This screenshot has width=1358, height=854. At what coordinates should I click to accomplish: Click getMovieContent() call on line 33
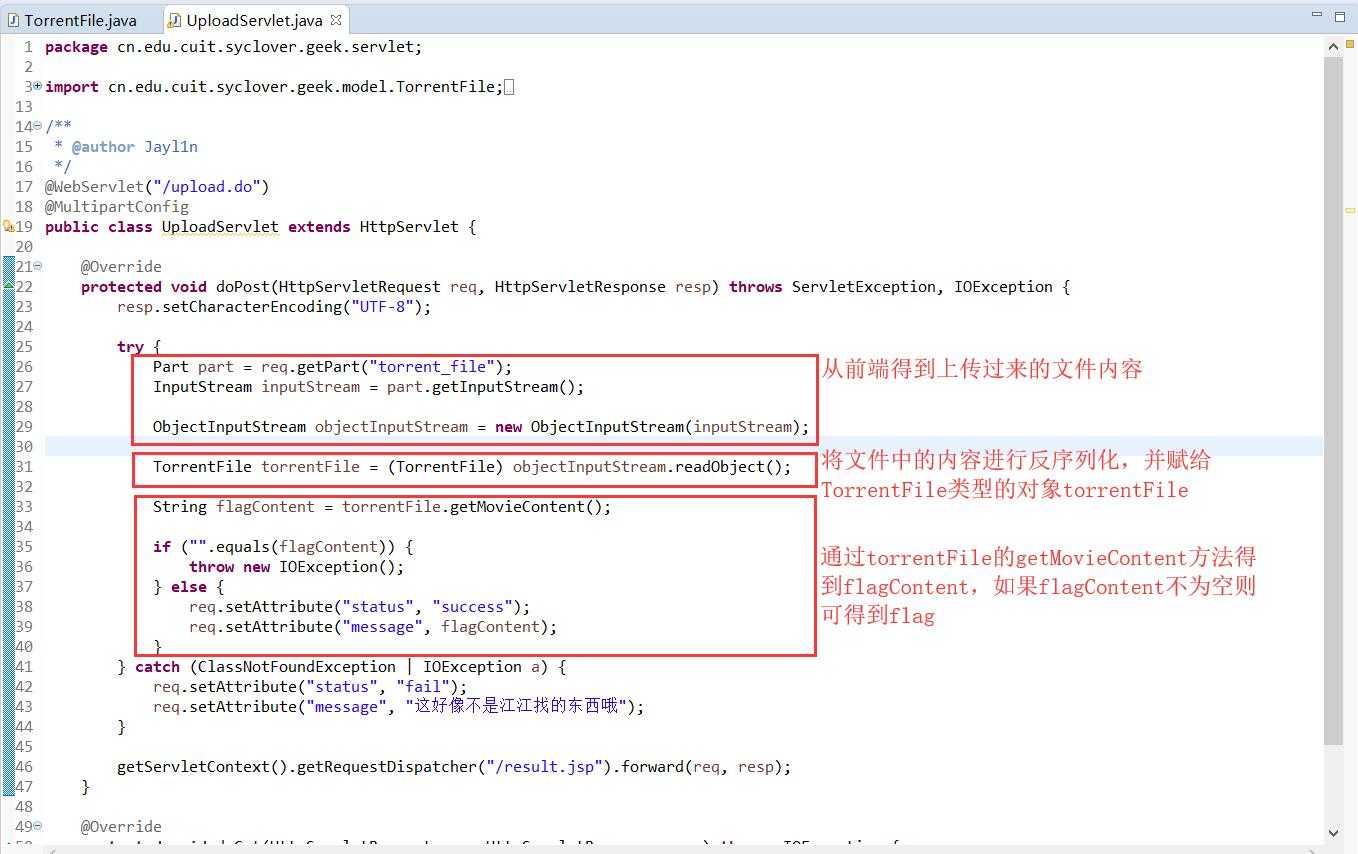point(526,507)
